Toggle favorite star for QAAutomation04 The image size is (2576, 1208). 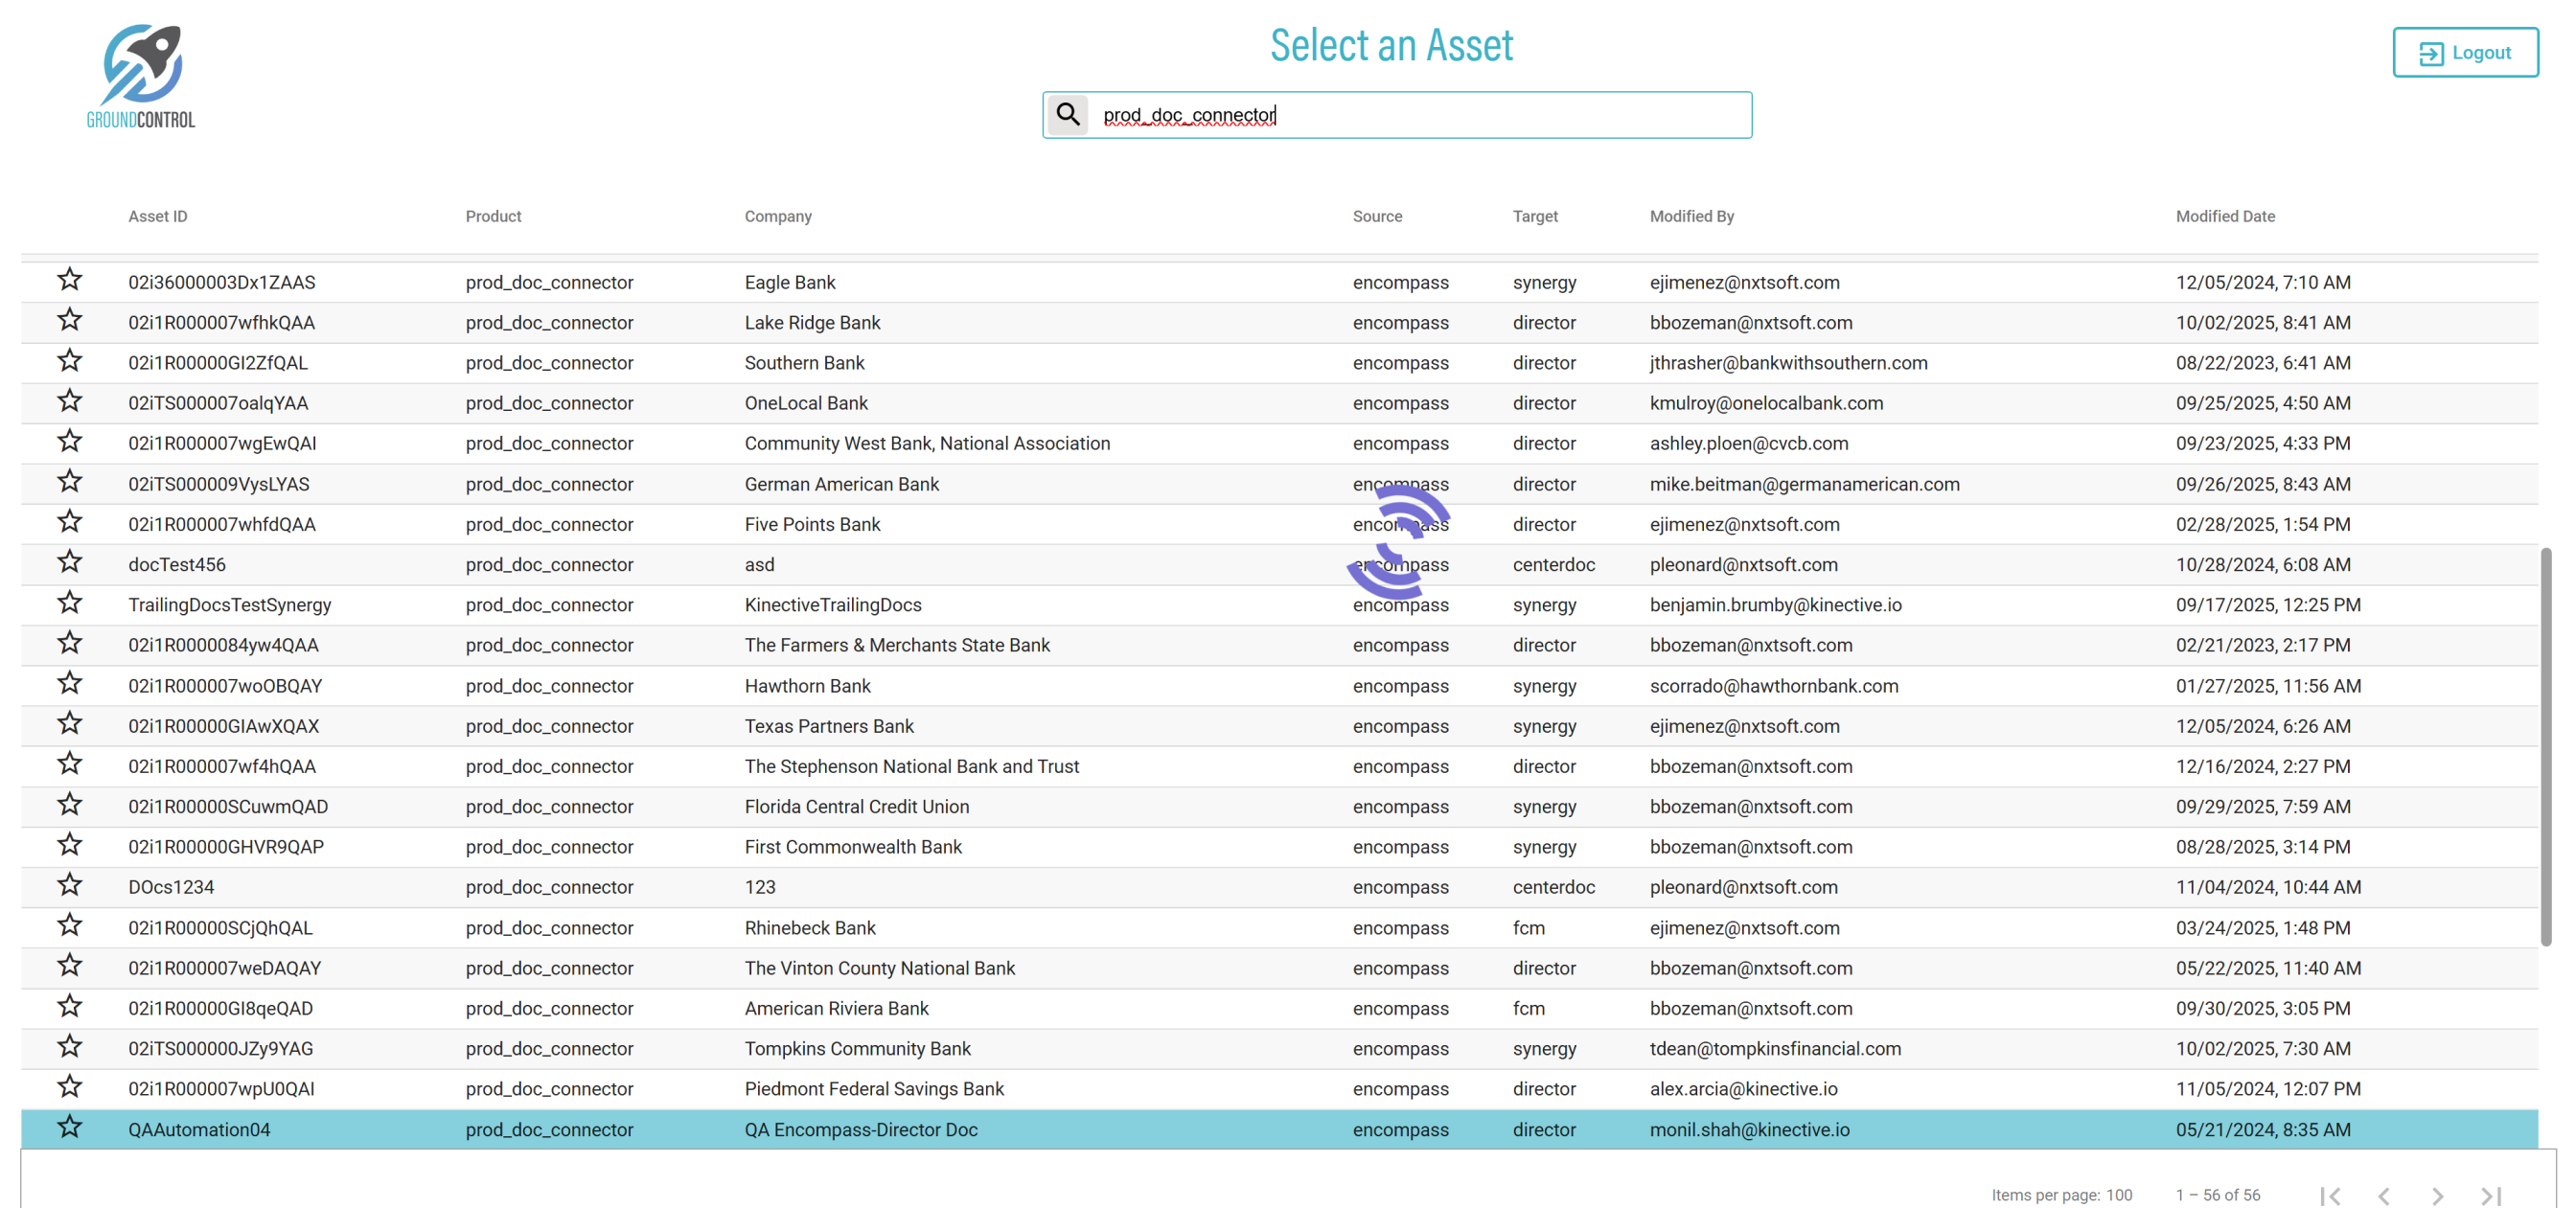click(69, 1127)
